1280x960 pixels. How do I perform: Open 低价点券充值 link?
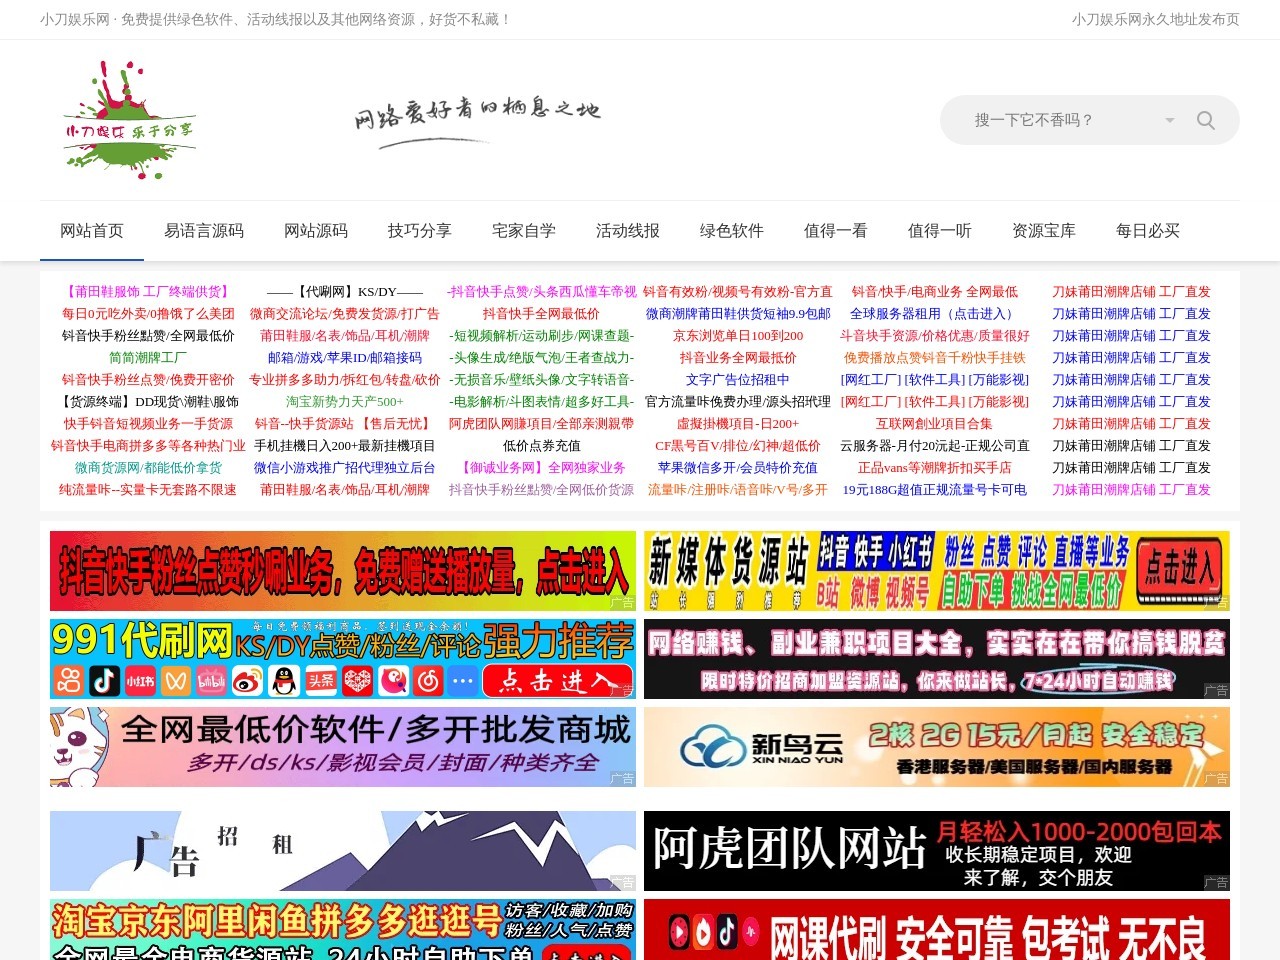(x=542, y=446)
